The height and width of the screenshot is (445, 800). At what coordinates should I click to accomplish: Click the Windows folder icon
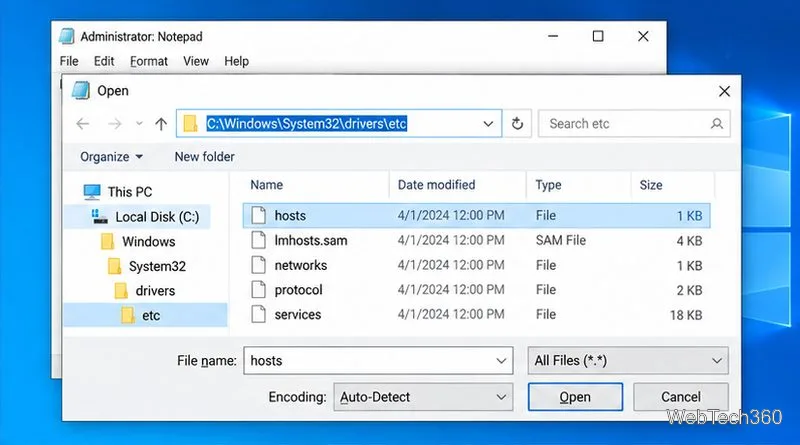pyautogui.click(x=108, y=241)
